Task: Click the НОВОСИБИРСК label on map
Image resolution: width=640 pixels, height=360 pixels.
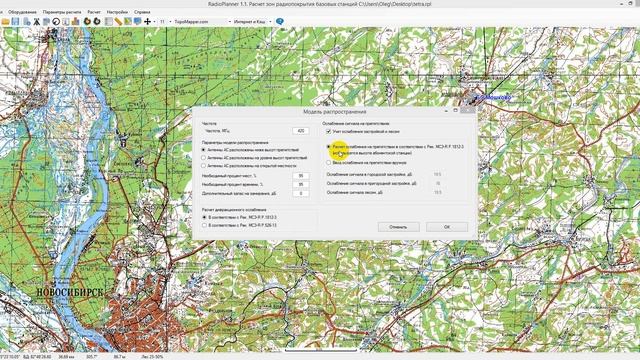Action: (69, 292)
